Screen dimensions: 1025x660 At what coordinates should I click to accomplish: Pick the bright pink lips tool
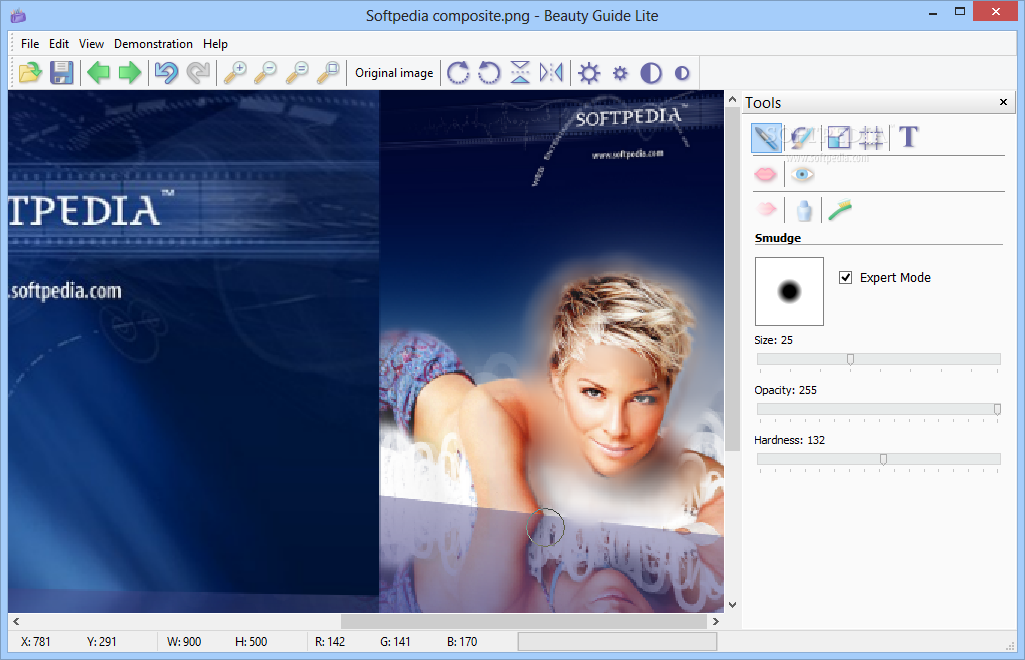point(765,174)
